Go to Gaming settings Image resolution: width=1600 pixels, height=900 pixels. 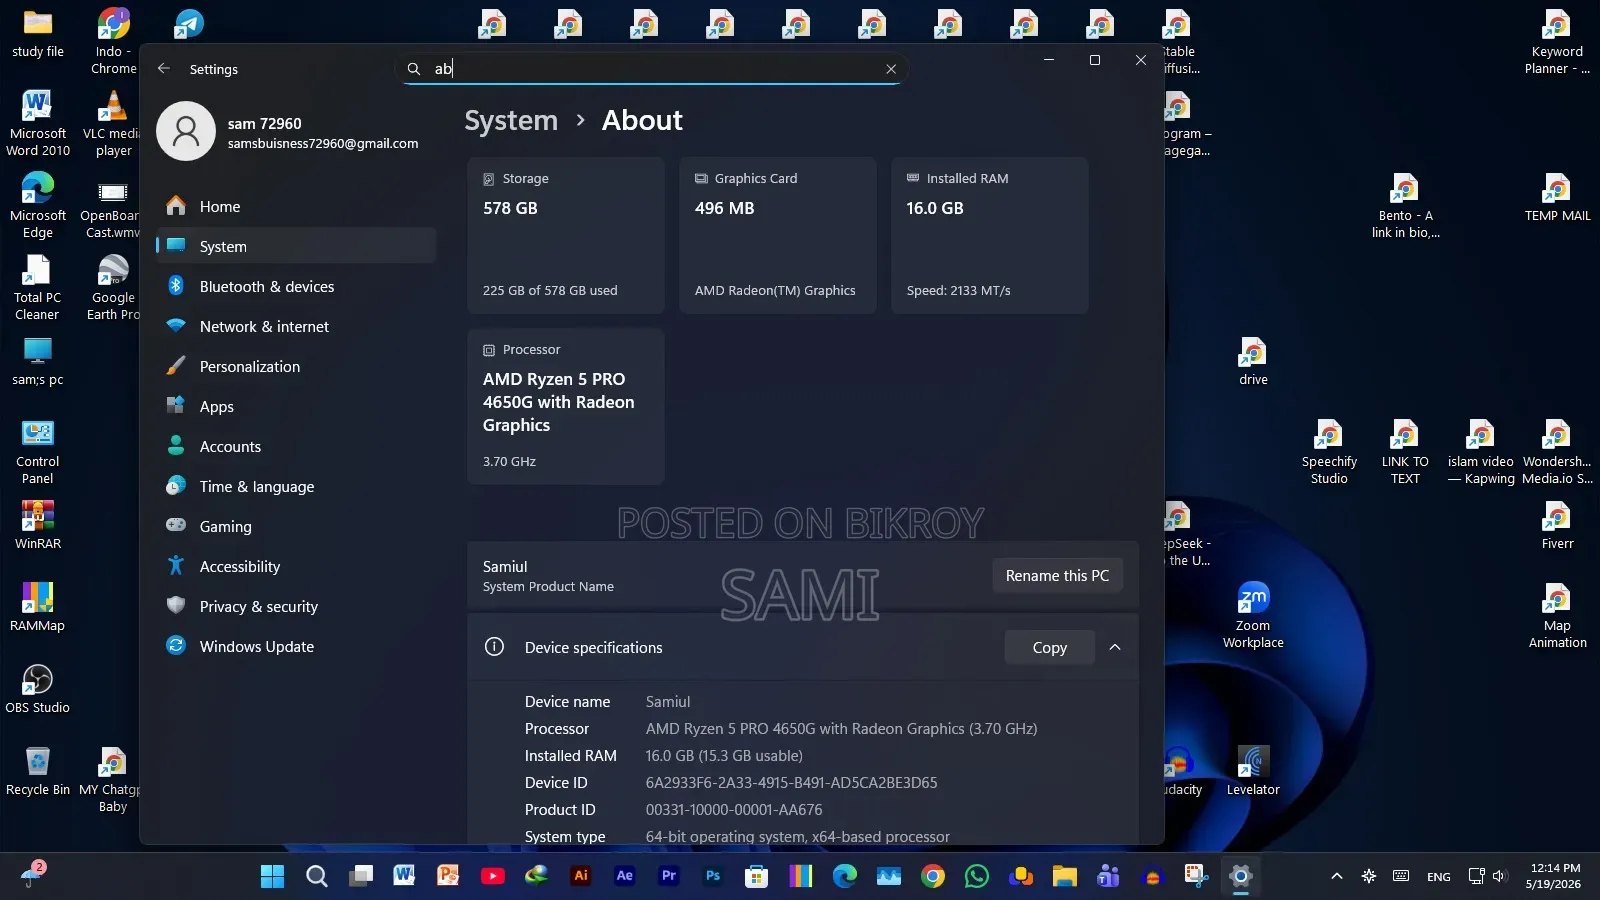pos(296,526)
